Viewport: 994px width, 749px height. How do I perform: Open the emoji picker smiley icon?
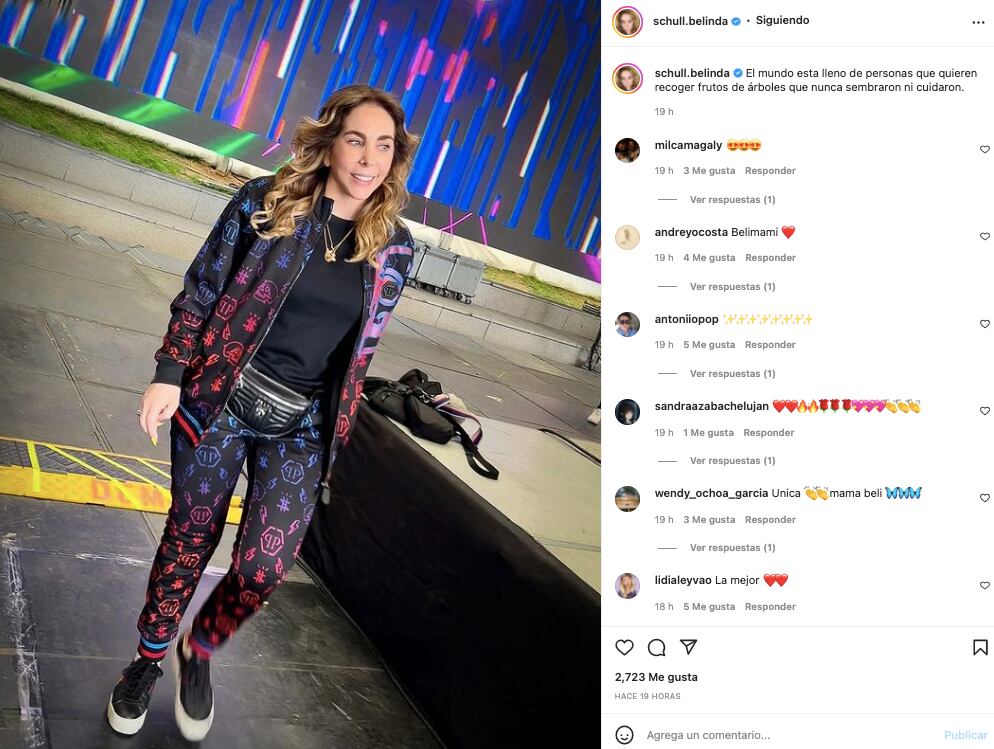point(624,735)
